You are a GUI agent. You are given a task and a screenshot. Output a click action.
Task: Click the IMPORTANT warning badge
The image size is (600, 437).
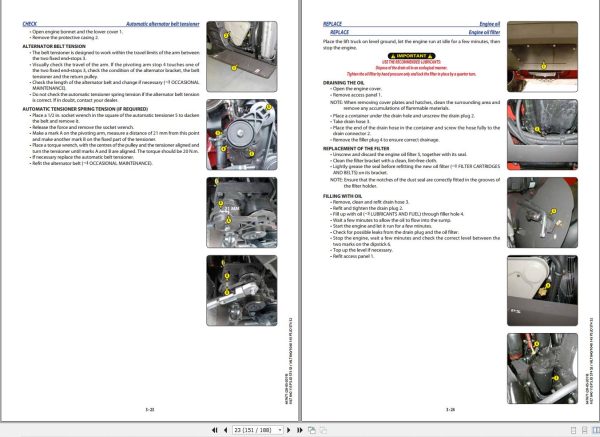pyautogui.click(x=411, y=56)
